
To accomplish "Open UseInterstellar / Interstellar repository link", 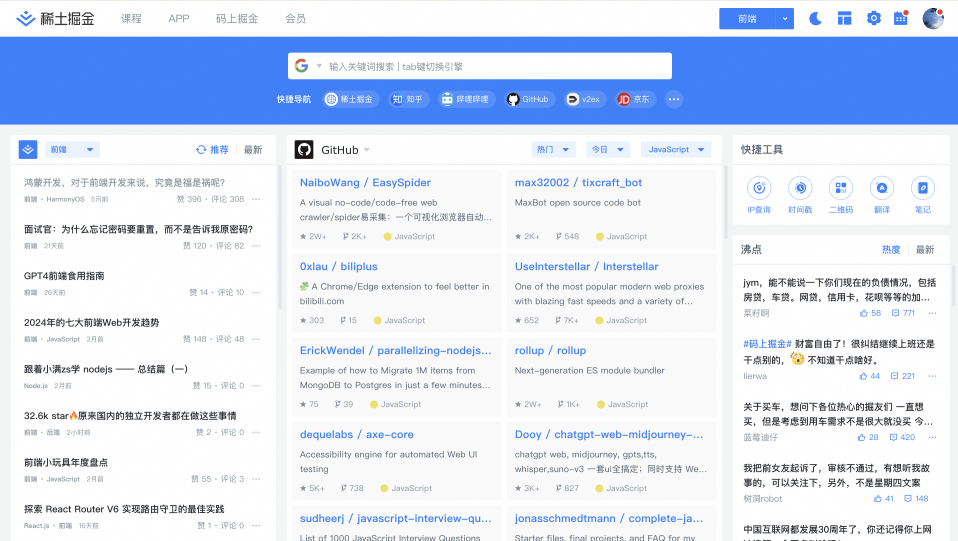I will coord(587,267).
